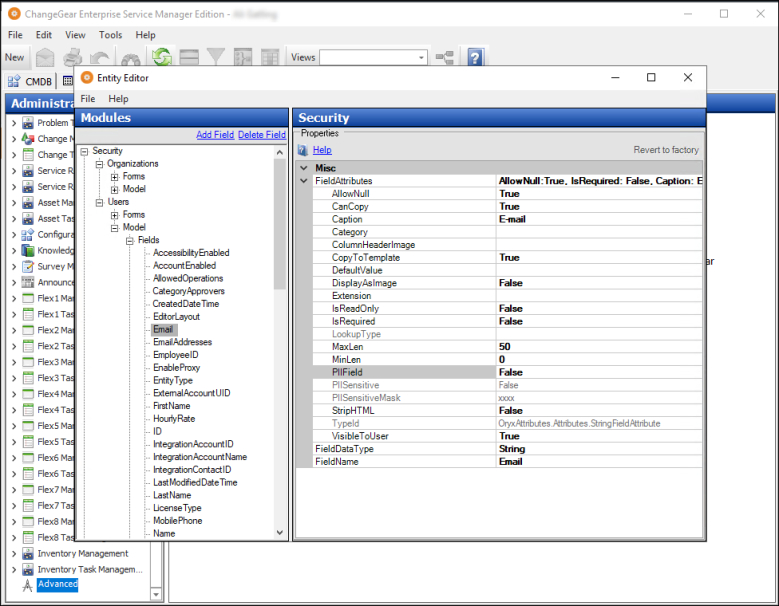
Task: Collapse the Misc property category
Action: click(304, 168)
